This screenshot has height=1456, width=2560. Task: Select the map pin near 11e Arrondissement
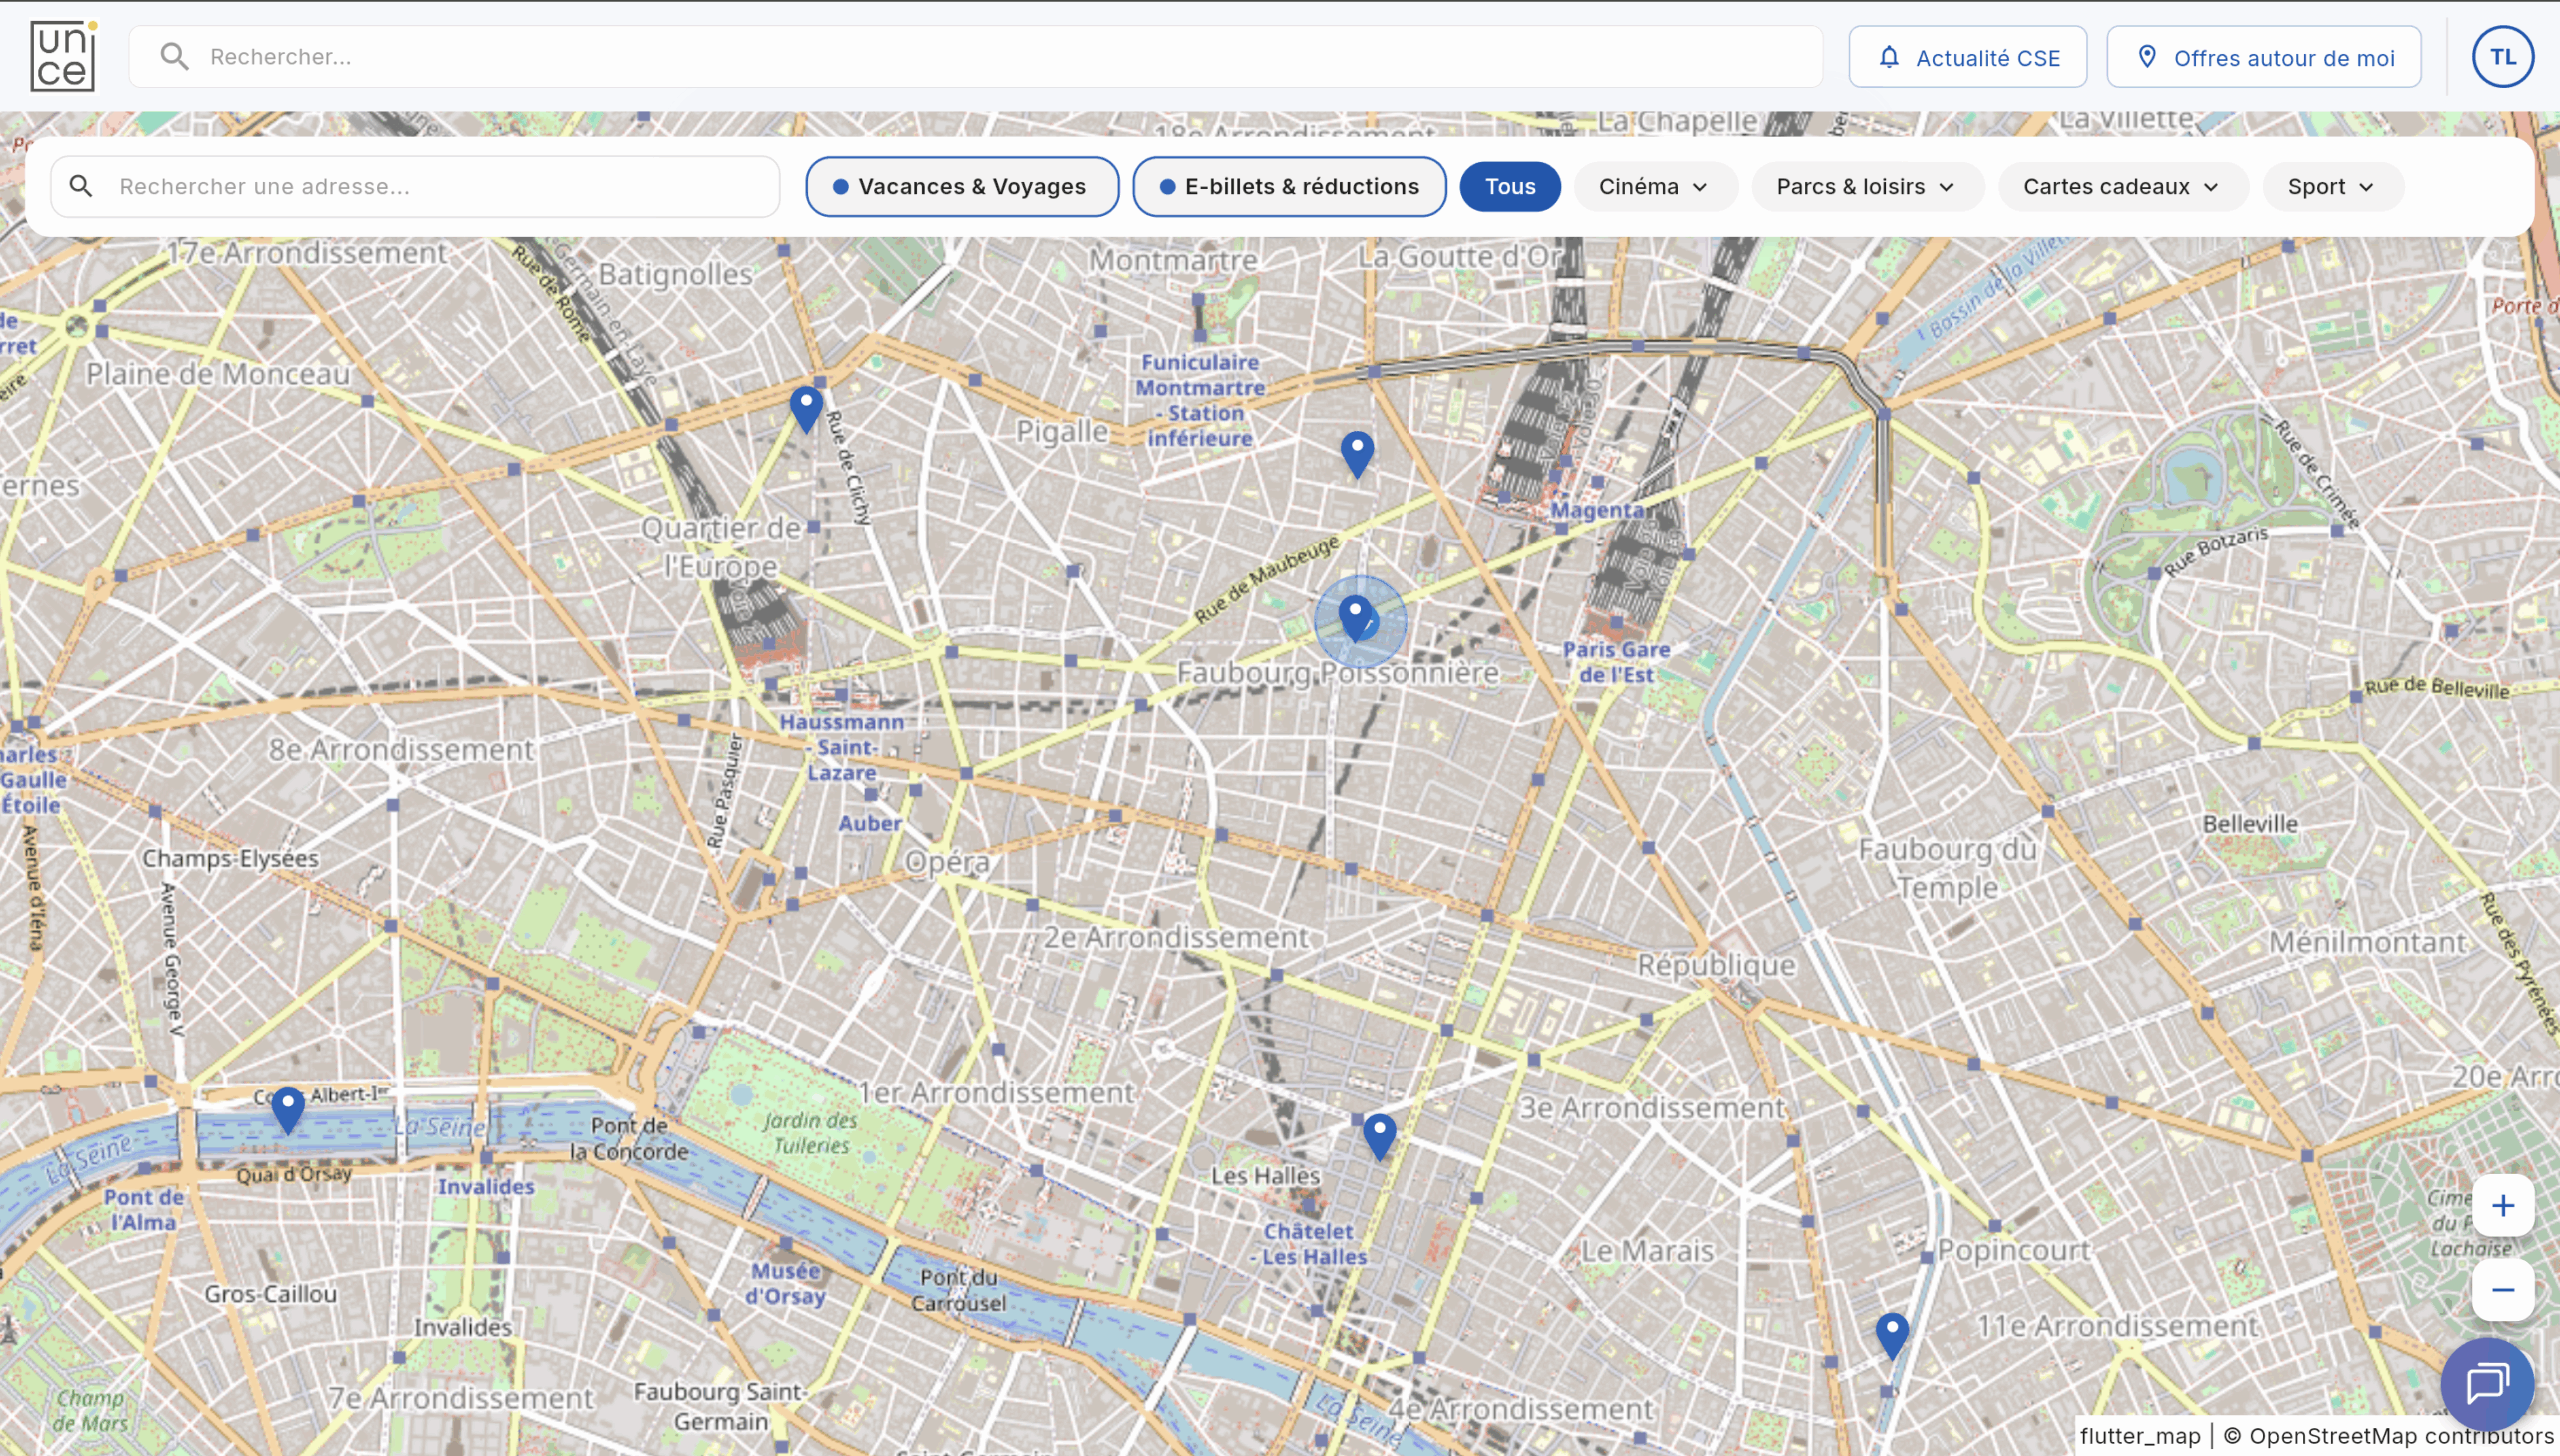click(1892, 1336)
